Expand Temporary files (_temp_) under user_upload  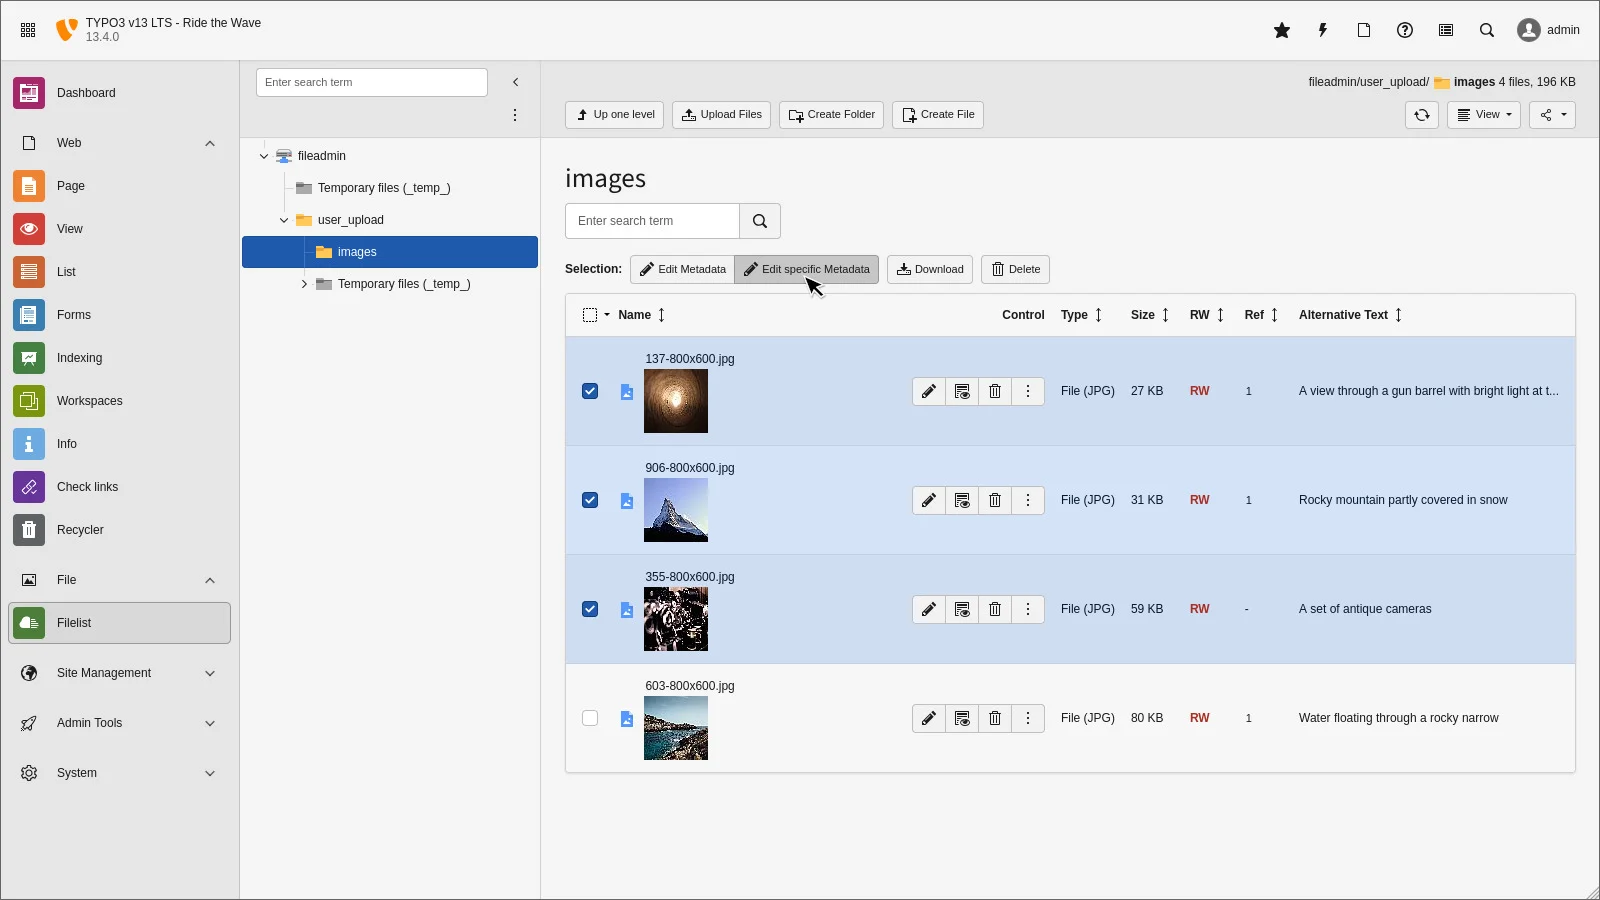point(304,284)
